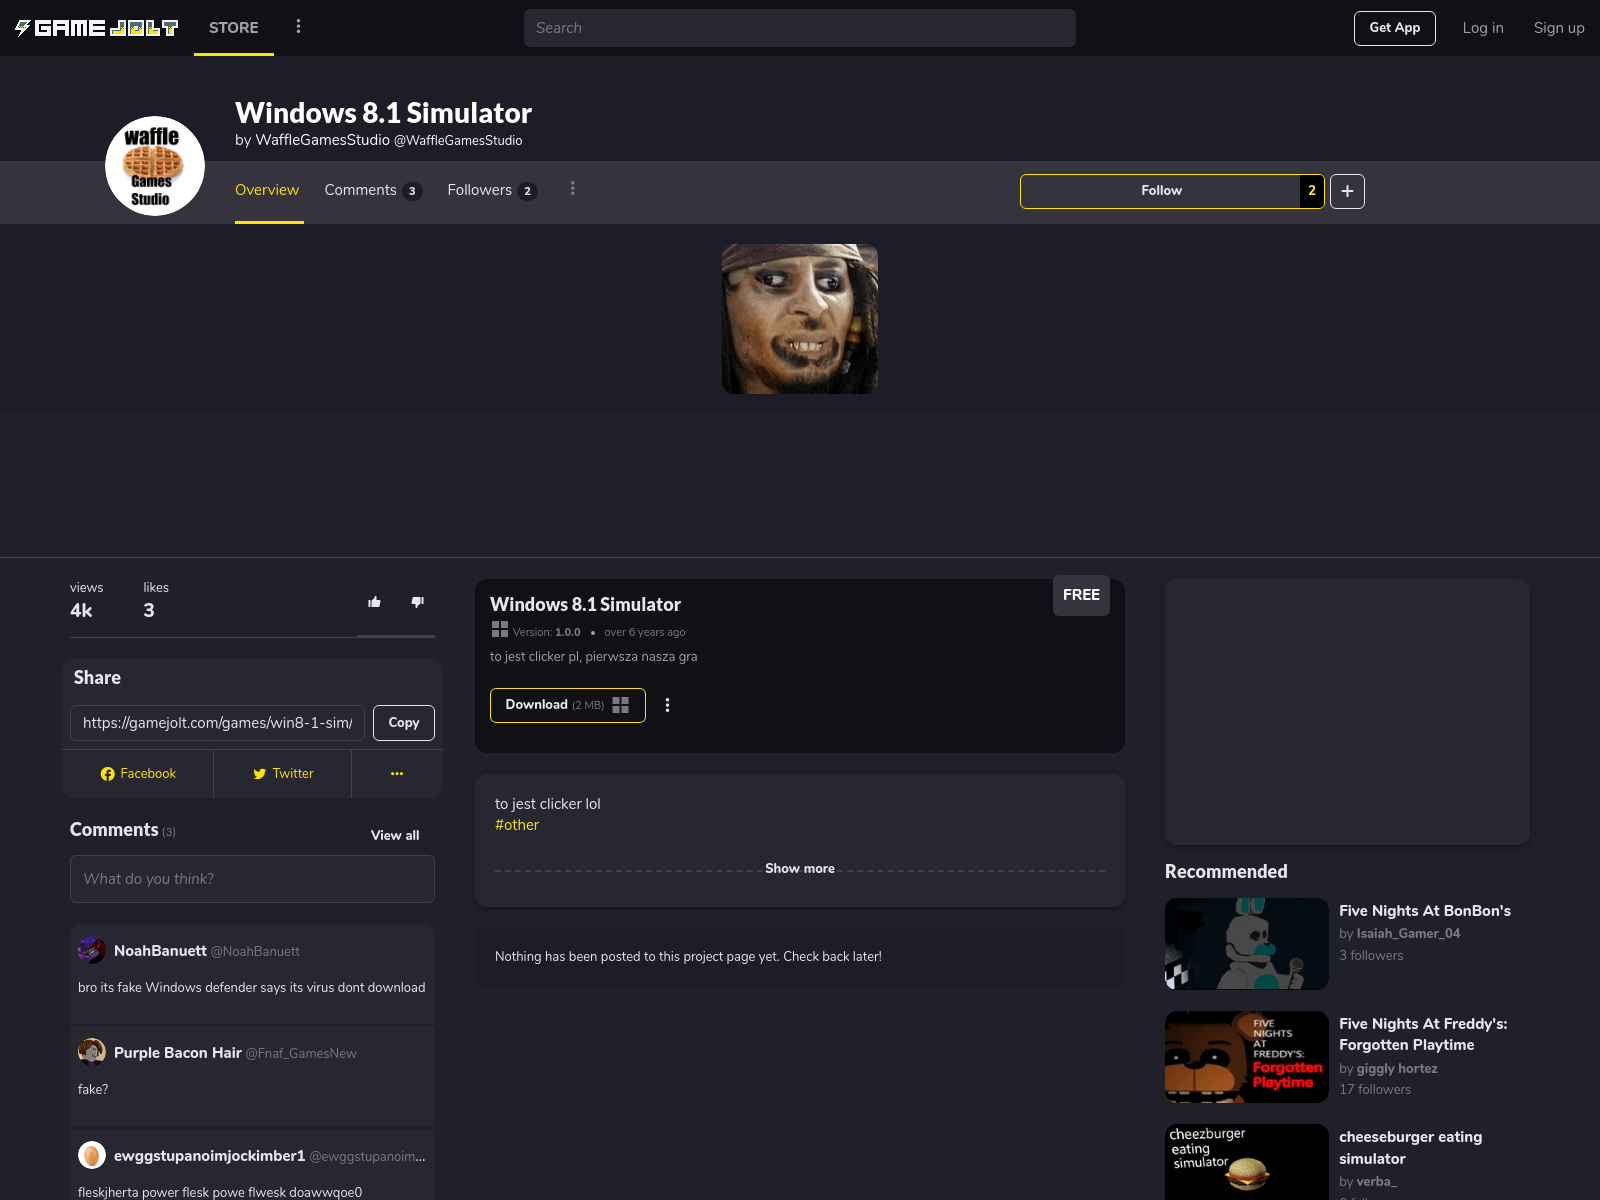Open NoahBanuett's avatar

click(92, 950)
